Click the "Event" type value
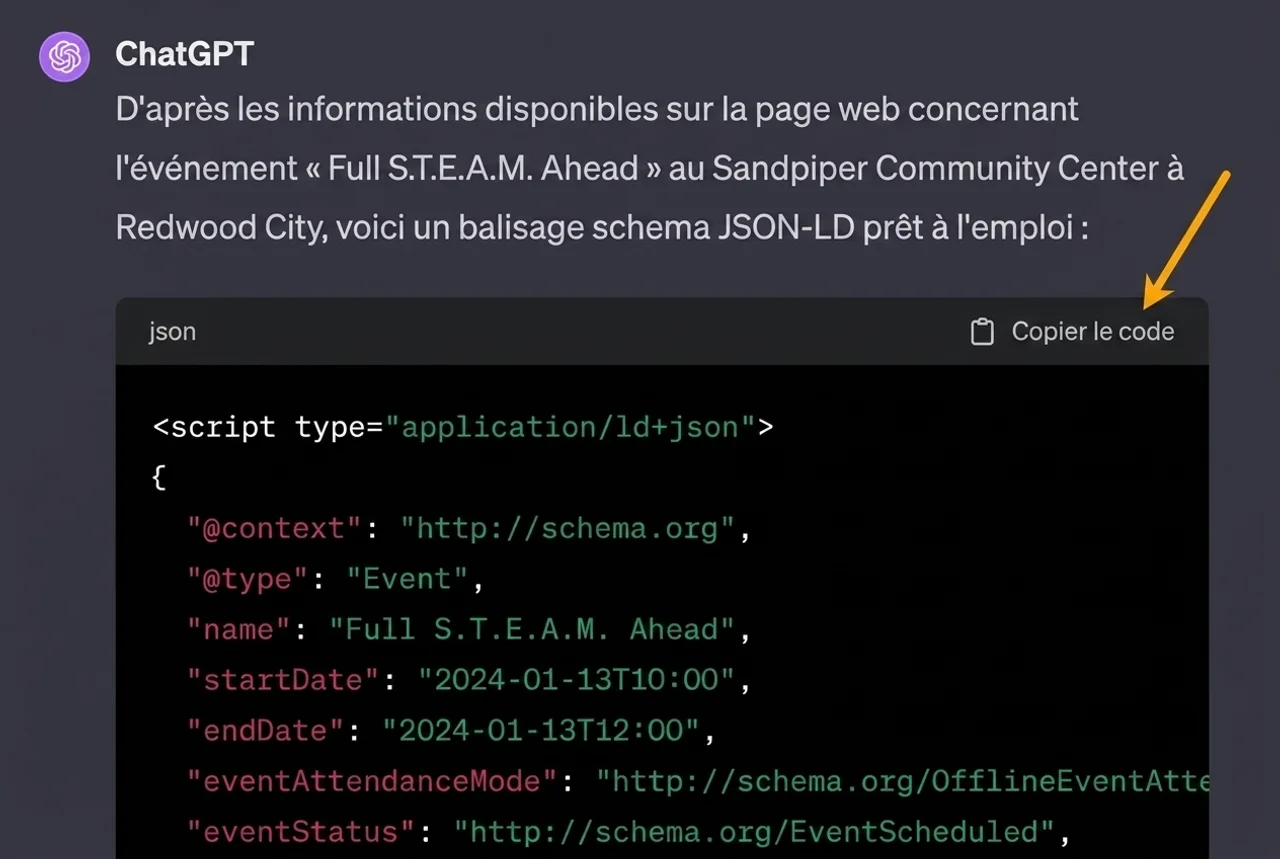This screenshot has width=1280, height=859. (x=407, y=579)
